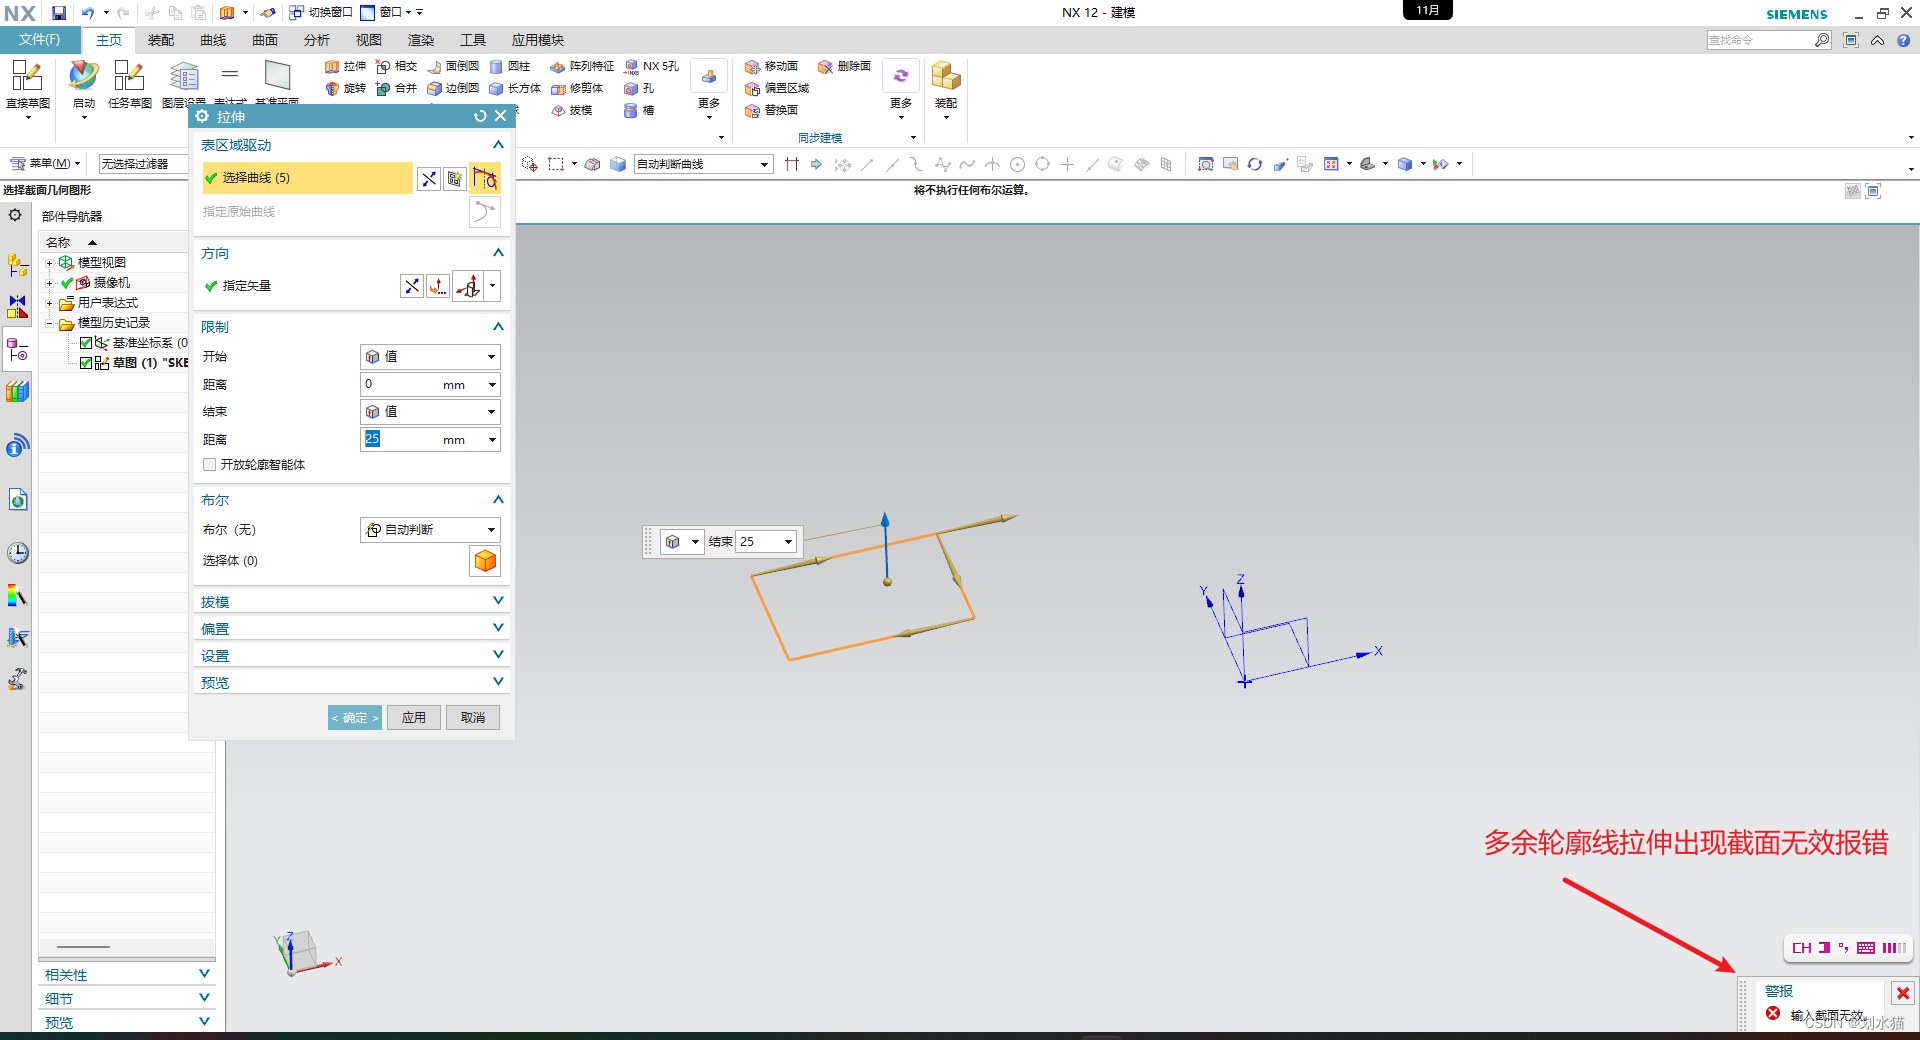
Task: Toggle the 开放轮廓智能体 checkbox
Action: tap(209, 465)
